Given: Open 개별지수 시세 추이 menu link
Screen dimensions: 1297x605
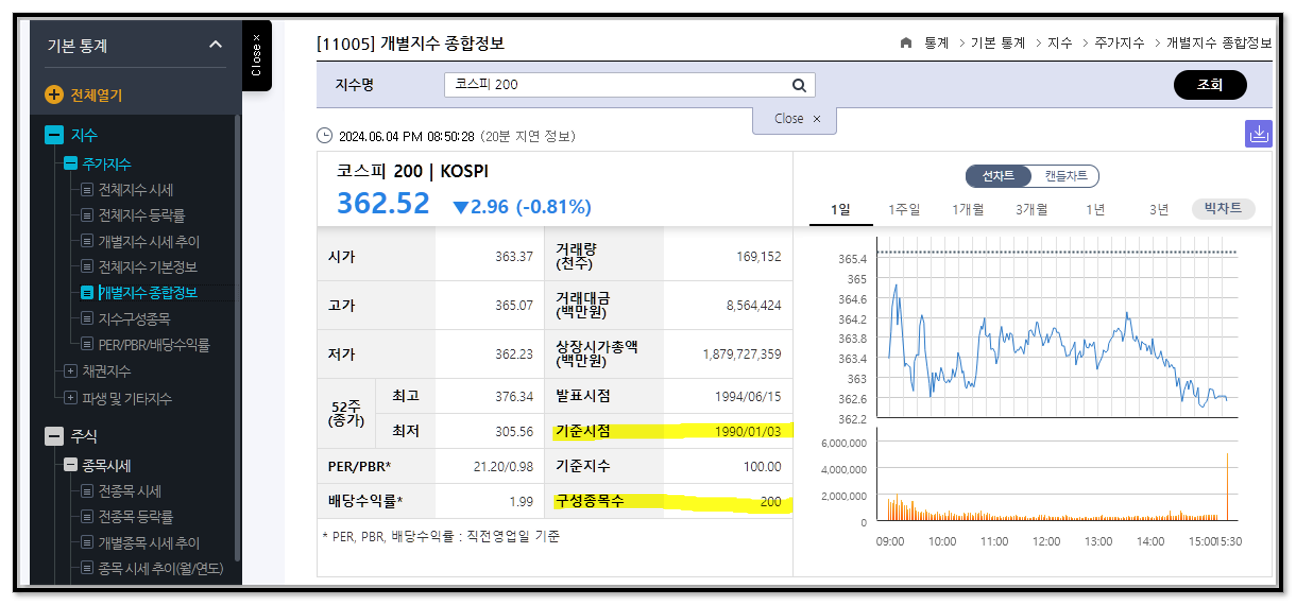Looking at the screenshot, I should pyautogui.click(x=149, y=241).
